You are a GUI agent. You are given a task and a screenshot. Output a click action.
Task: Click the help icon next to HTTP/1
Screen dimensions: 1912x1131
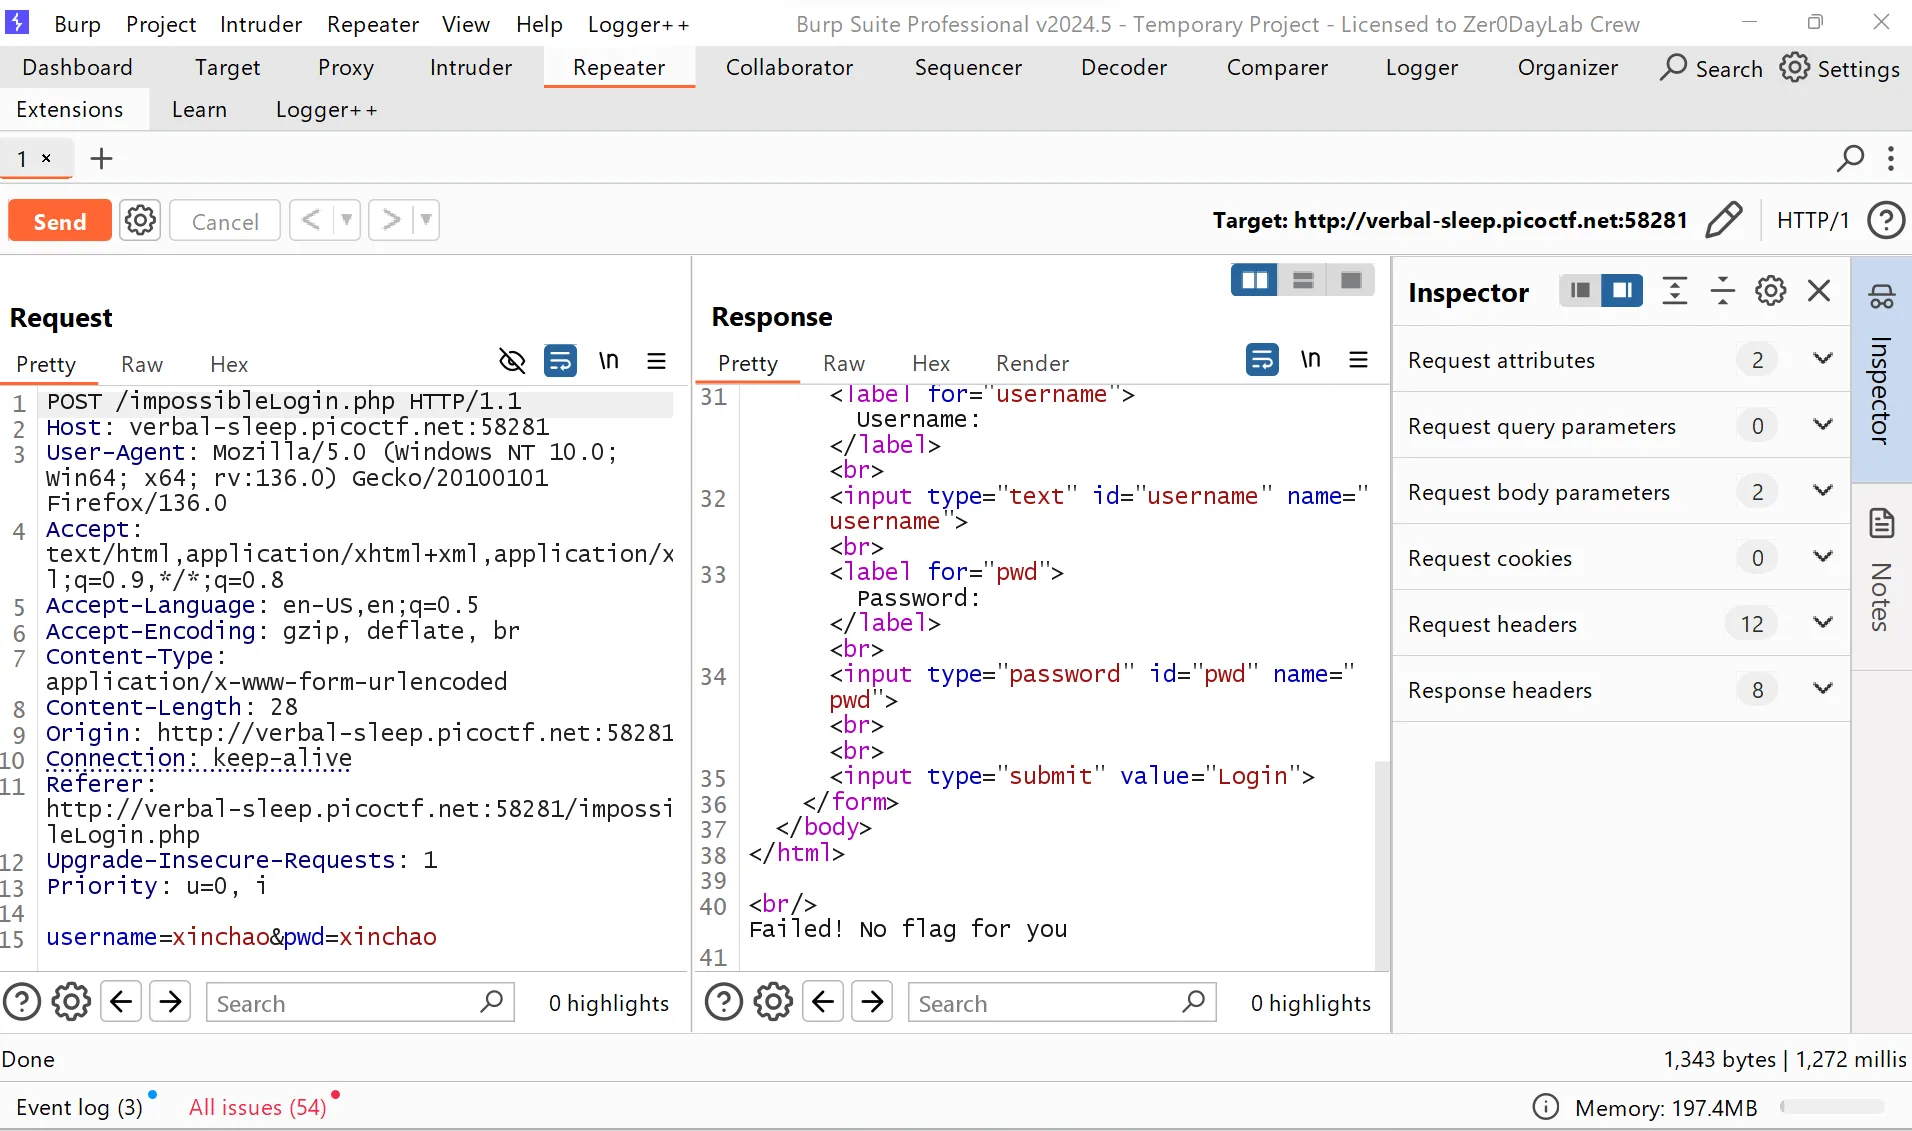[x=1886, y=220]
